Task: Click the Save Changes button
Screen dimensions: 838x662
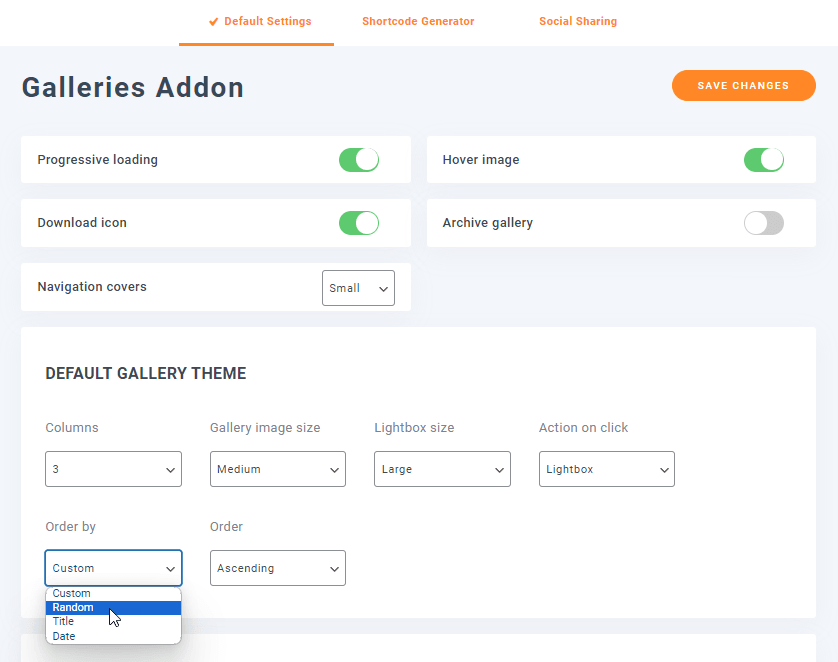Action: click(743, 86)
